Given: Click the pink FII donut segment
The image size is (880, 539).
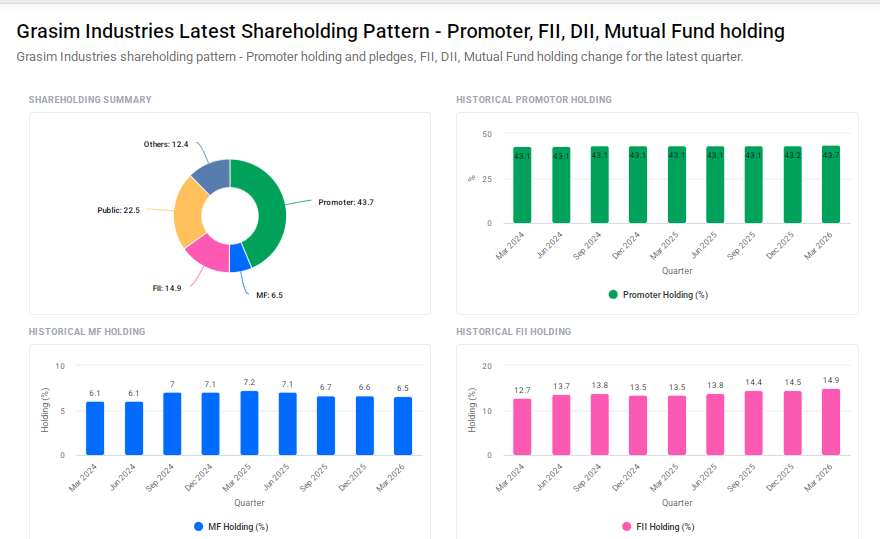Looking at the screenshot, I should (x=210, y=255).
